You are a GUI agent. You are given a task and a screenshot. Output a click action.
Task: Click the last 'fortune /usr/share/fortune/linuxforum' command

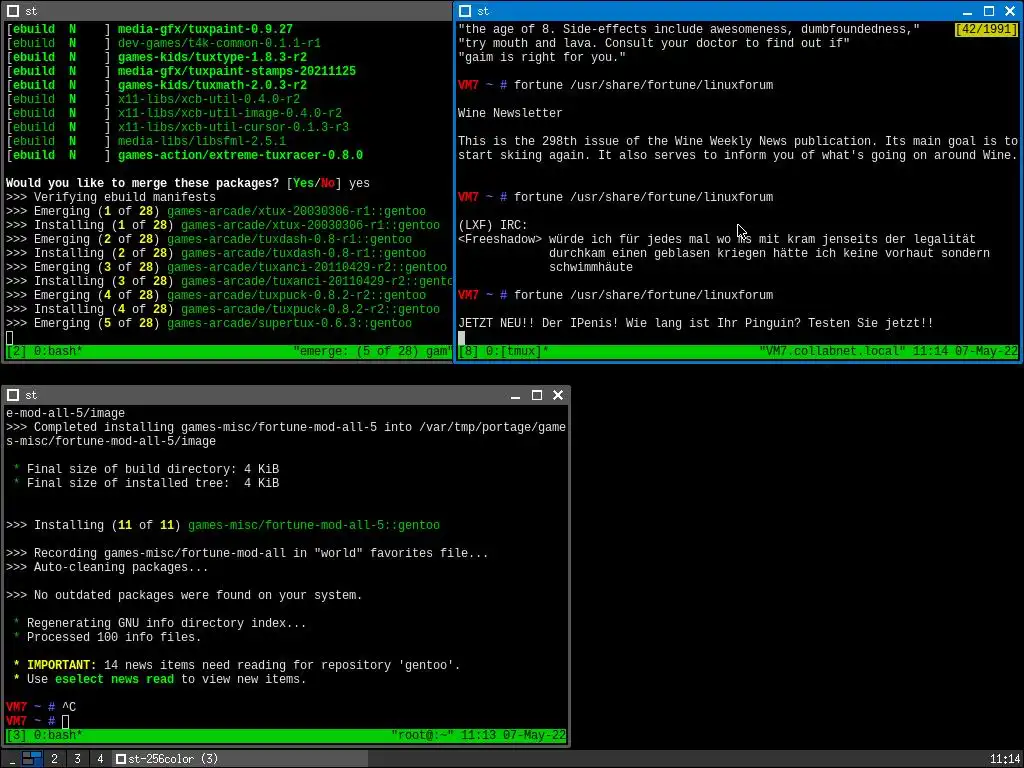pos(644,295)
